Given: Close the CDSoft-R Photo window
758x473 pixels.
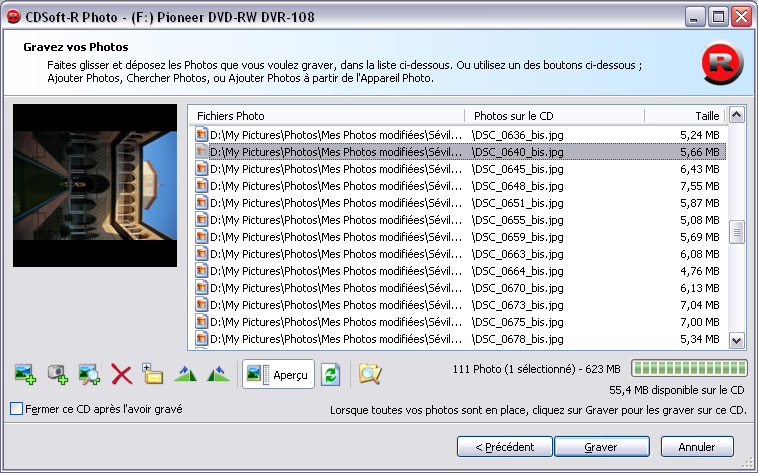Looking at the screenshot, I should (x=742, y=17).
